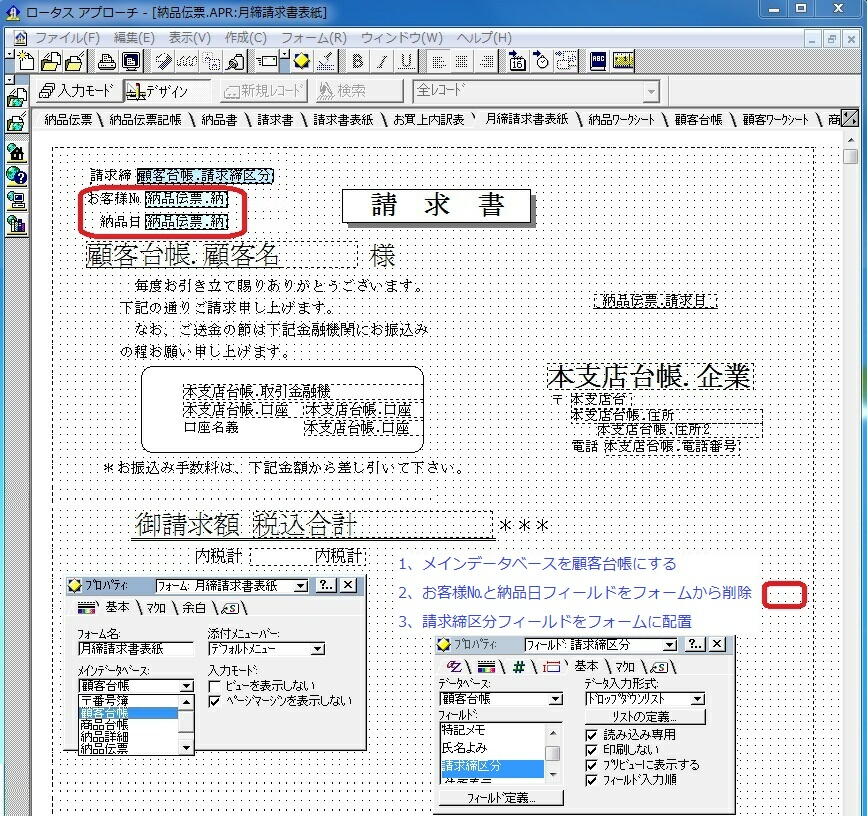Click the yellow ruler toolbar icon
The height and width of the screenshot is (816, 868).
[623, 61]
